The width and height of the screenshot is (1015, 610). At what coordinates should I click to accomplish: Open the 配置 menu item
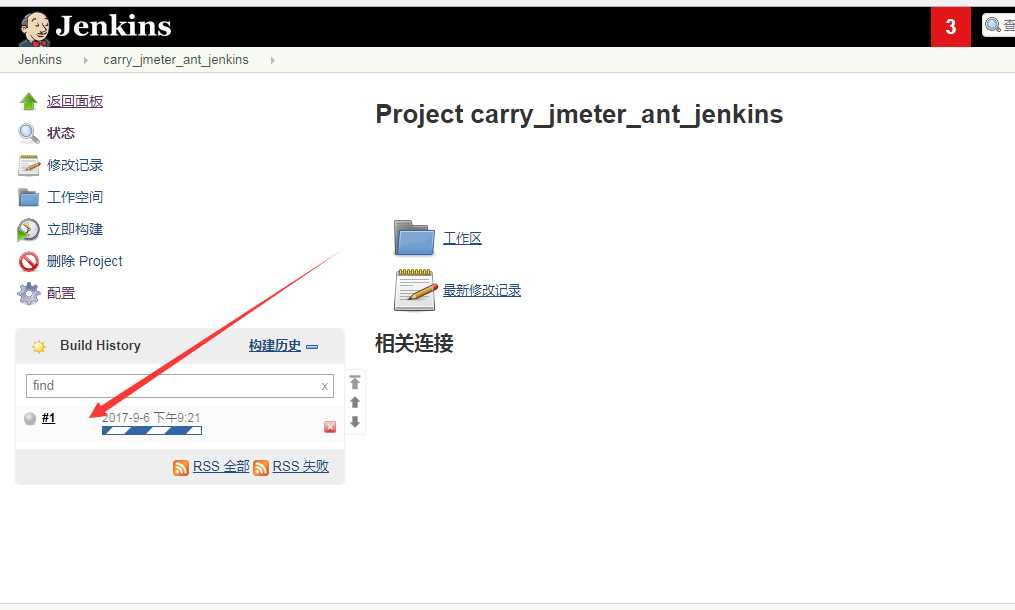61,293
